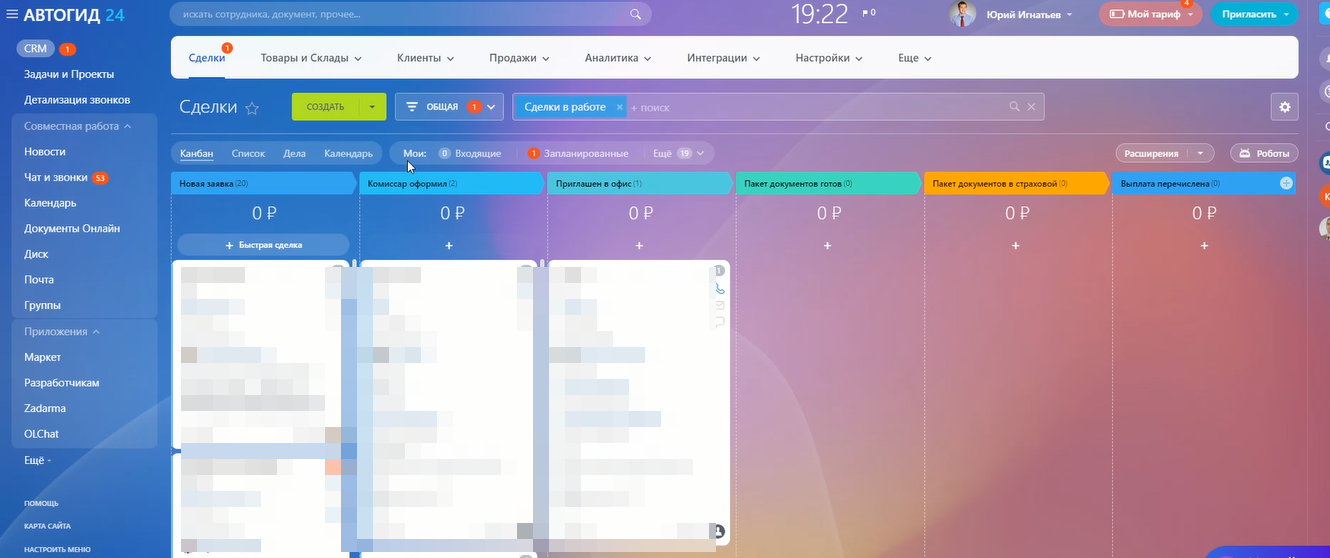The width and height of the screenshot is (1330, 558).
Task: Open Роботы automation button
Action: tap(1264, 154)
